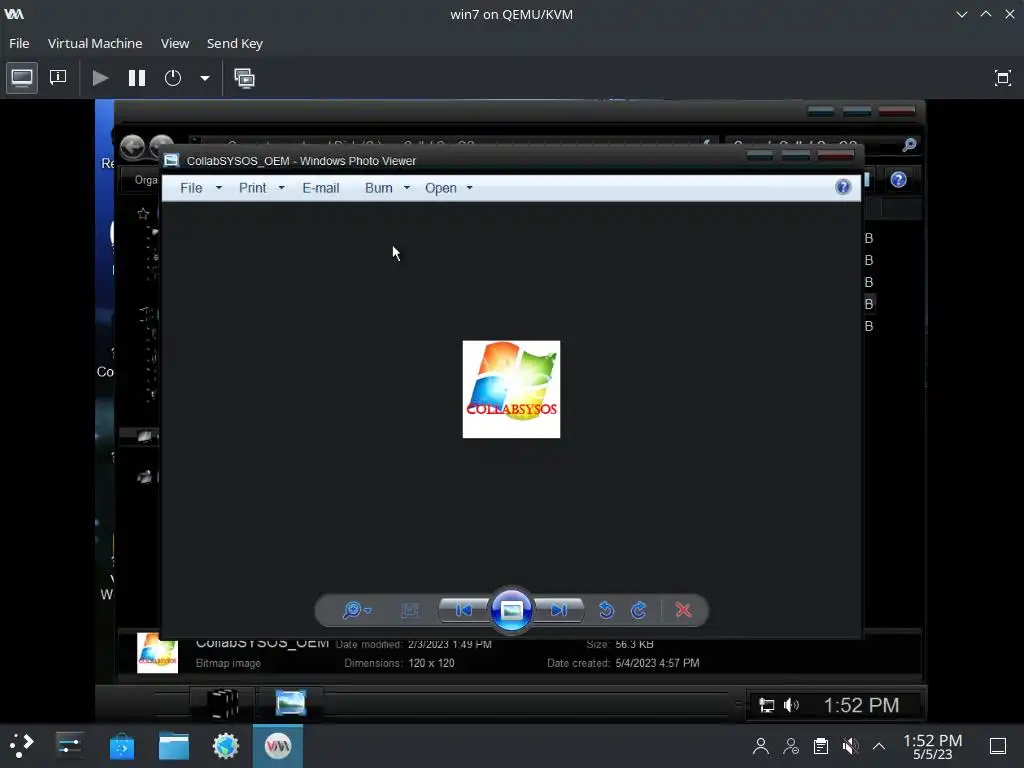This screenshot has width=1024, height=768.
Task: Click the Explorer window help icon
Action: click(x=899, y=180)
